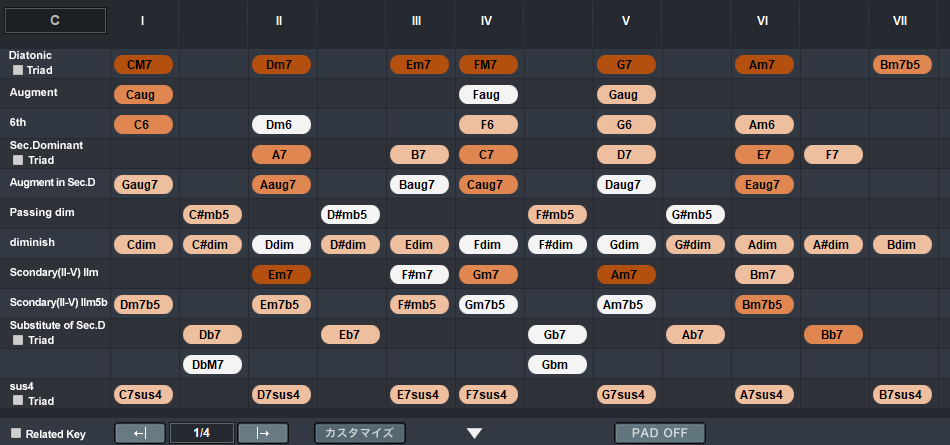The width and height of the screenshot is (950, 445).
Task: Click the previous page arrow button
Action: point(140,433)
